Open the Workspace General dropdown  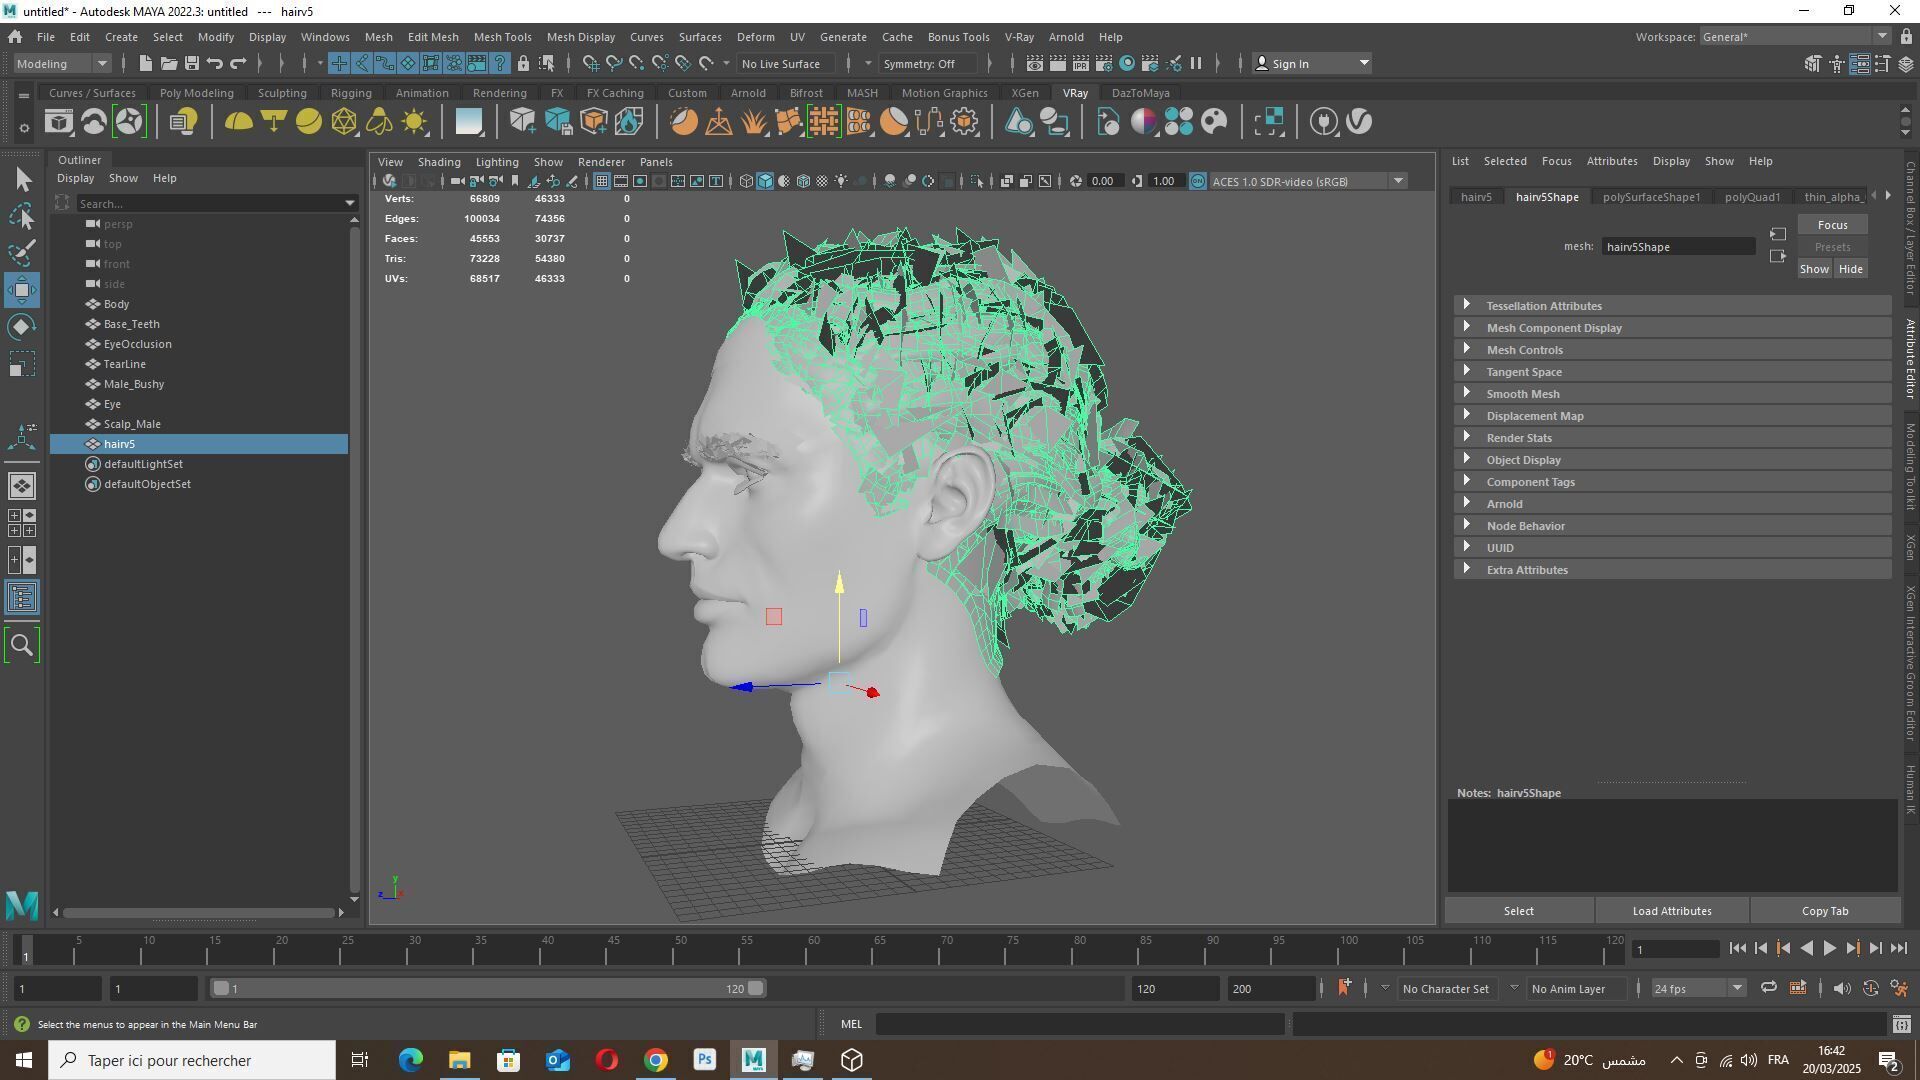(1794, 37)
